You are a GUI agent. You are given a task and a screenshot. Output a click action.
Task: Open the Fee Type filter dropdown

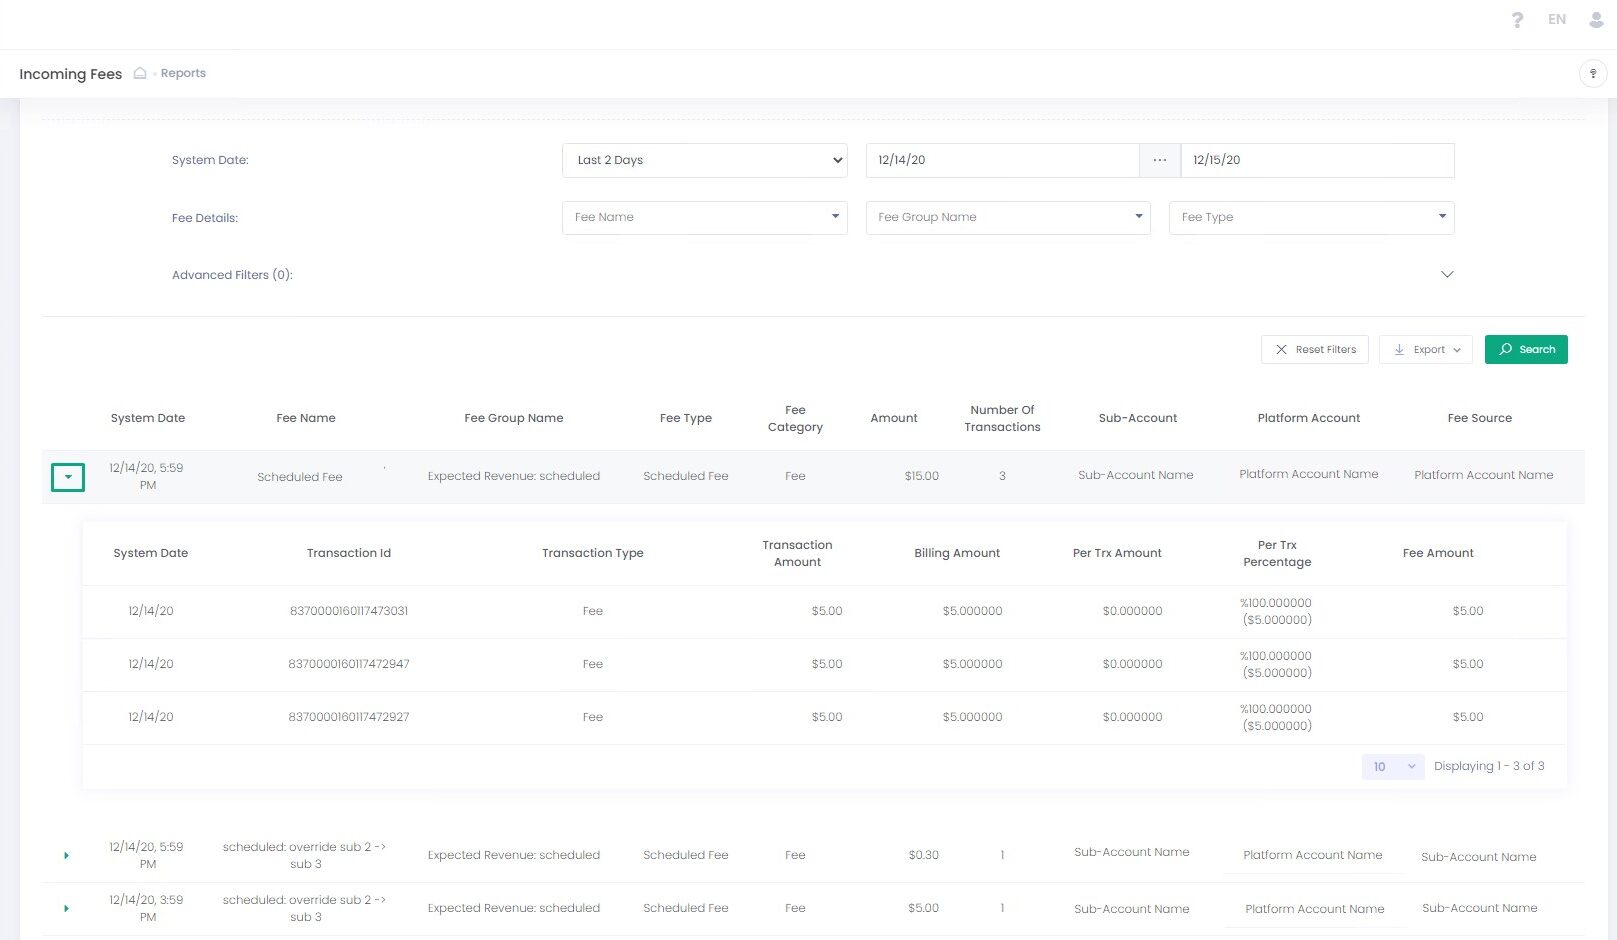[1310, 217]
